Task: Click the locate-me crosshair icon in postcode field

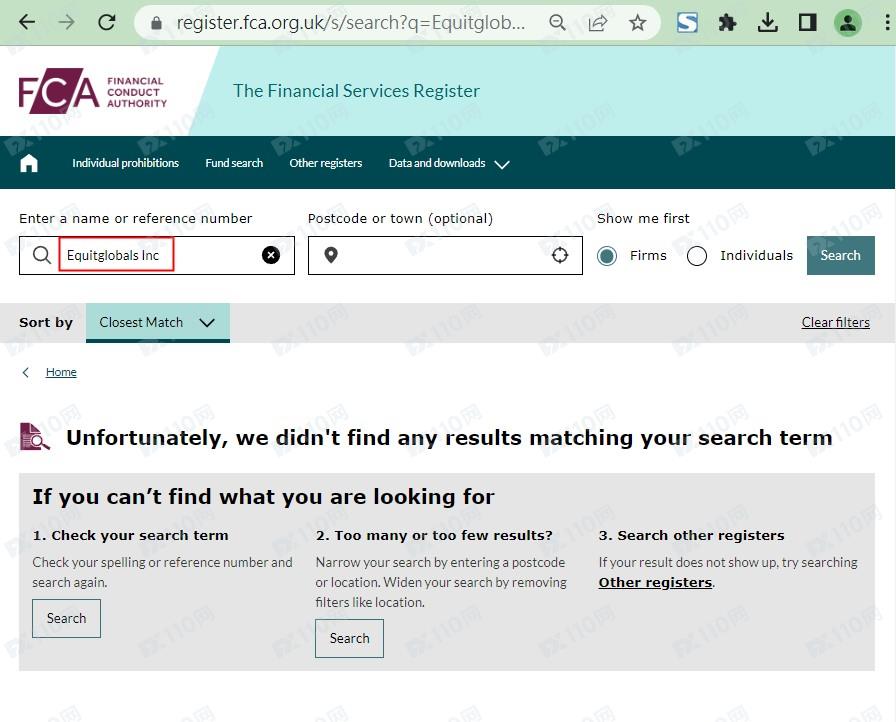Action: click(560, 255)
